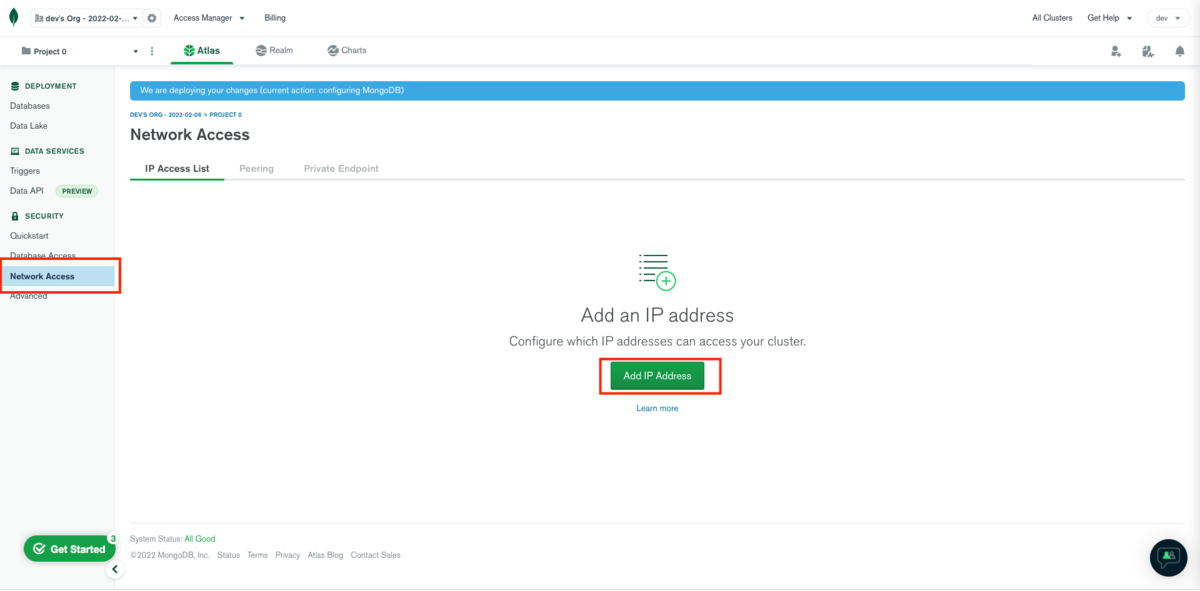This screenshot has height=591, width=1200.
Task: Open the Terms footer link
Action: click(x=258, y=555)
